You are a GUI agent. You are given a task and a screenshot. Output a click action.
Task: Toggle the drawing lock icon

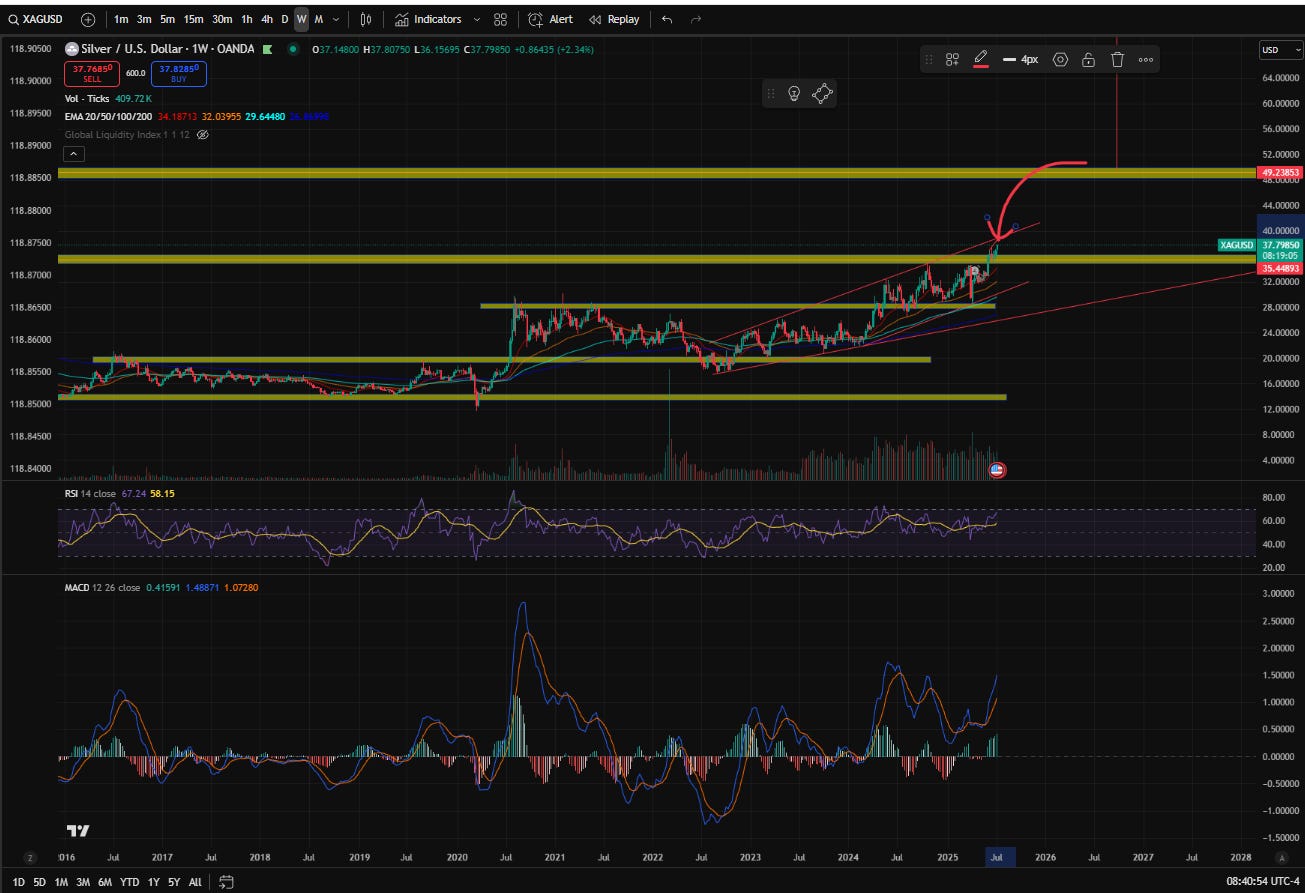pos(1088,59)
